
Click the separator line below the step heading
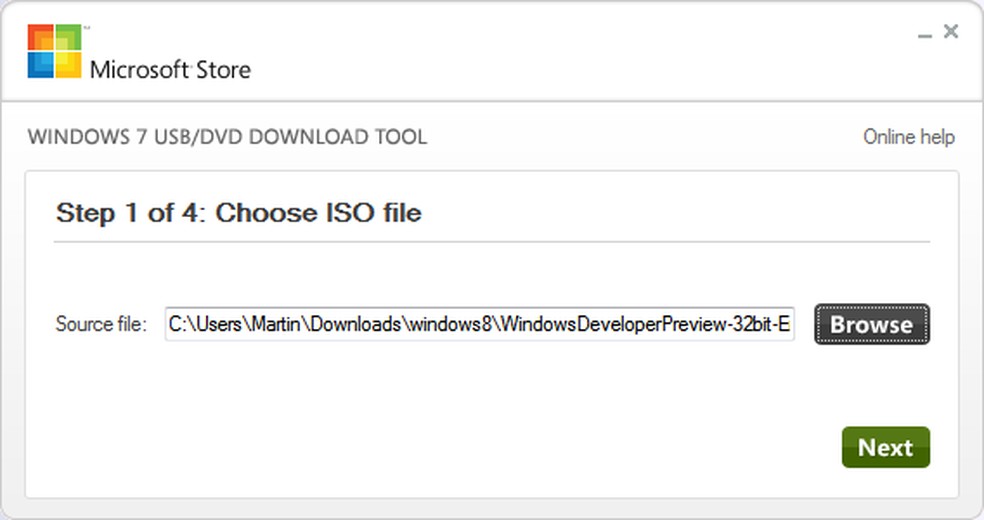point(492,241)
